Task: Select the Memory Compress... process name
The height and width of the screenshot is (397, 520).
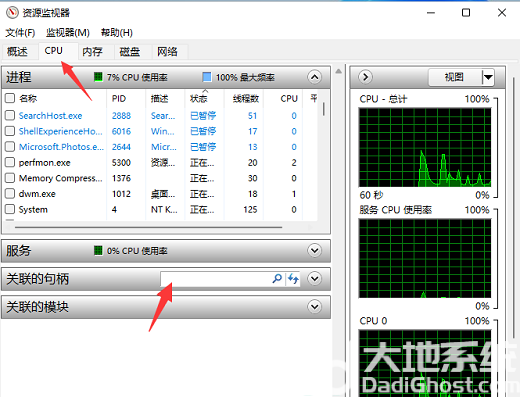Action: [x=61, y=178]
